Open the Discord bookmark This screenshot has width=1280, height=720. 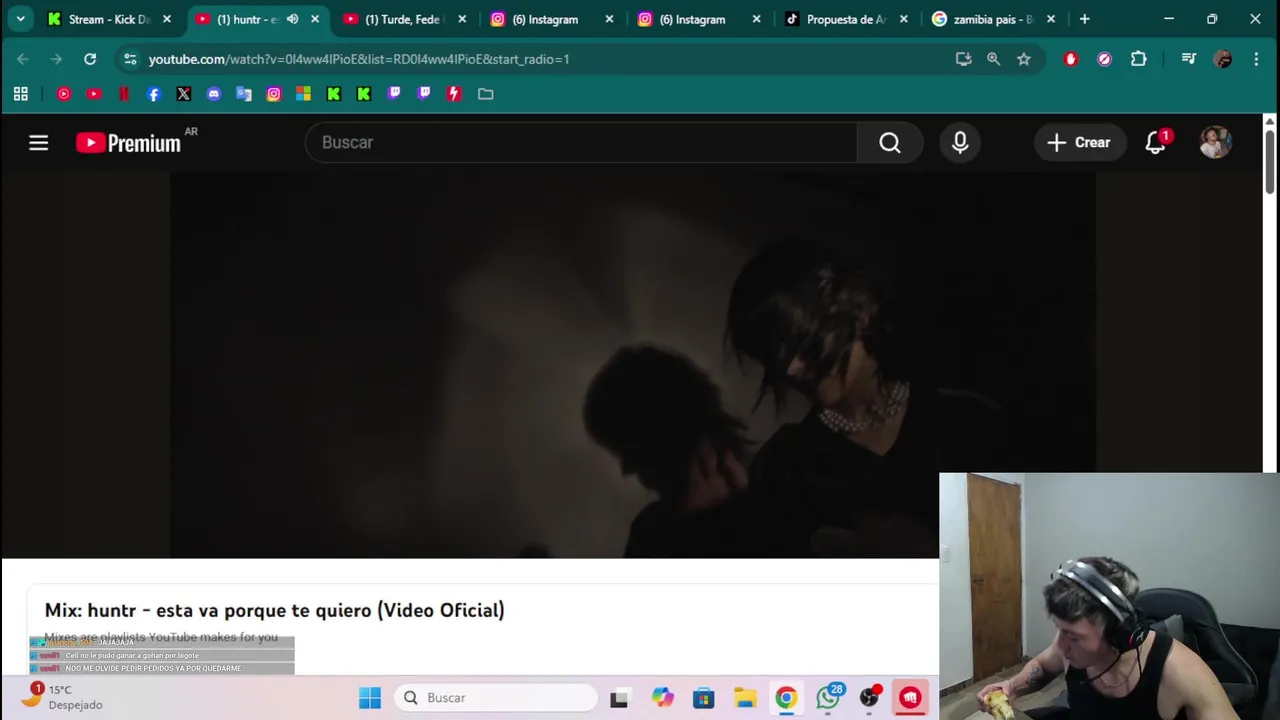214,94
